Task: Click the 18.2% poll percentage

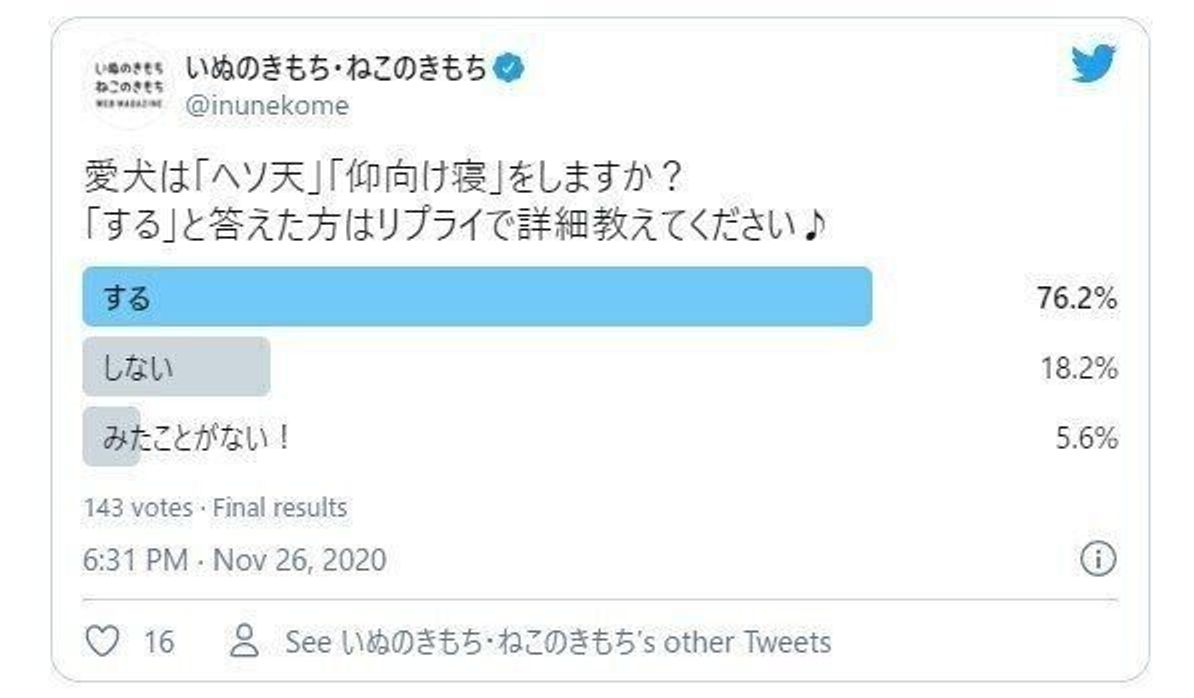Action: pyautogui.click(x=1076, y=368)
